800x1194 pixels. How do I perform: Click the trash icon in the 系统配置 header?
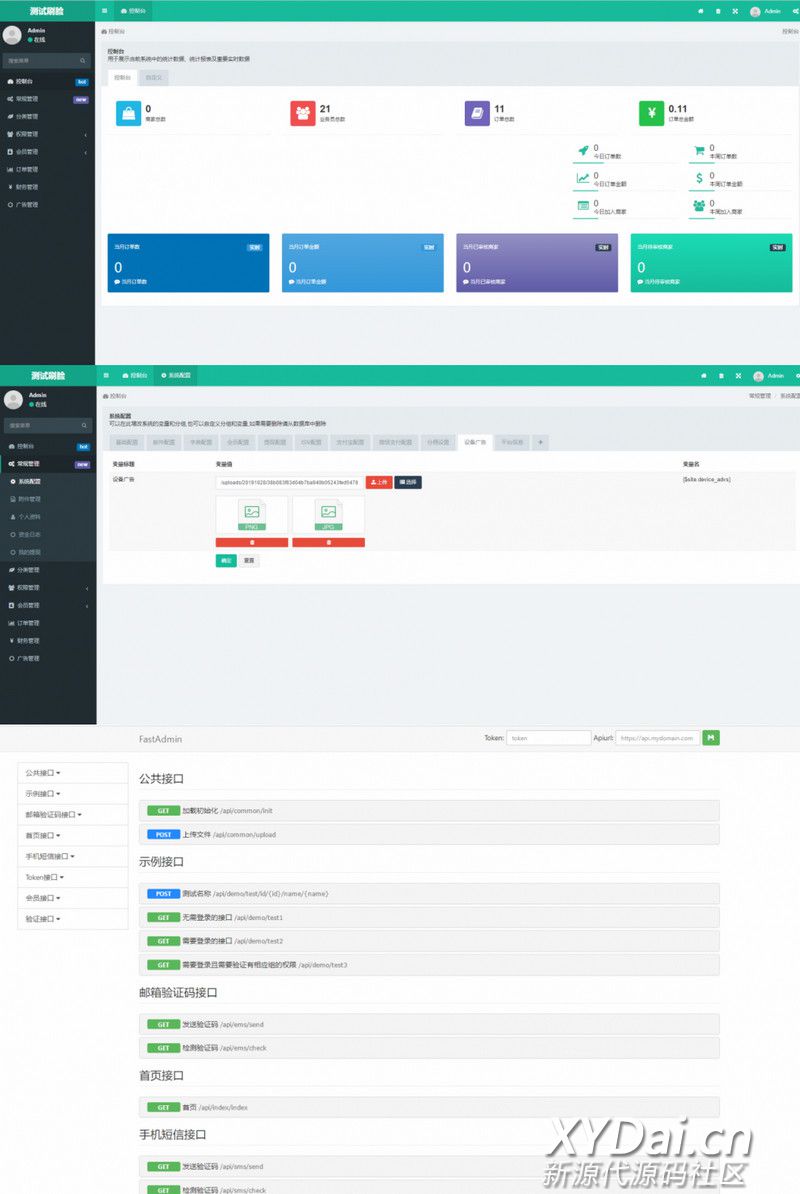tap(721, 375)
